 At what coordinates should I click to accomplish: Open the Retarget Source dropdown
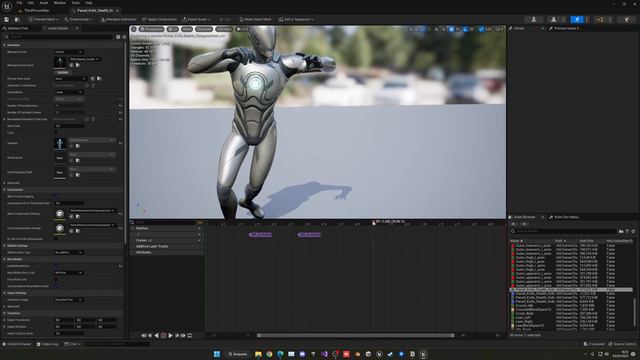(69, 52)
